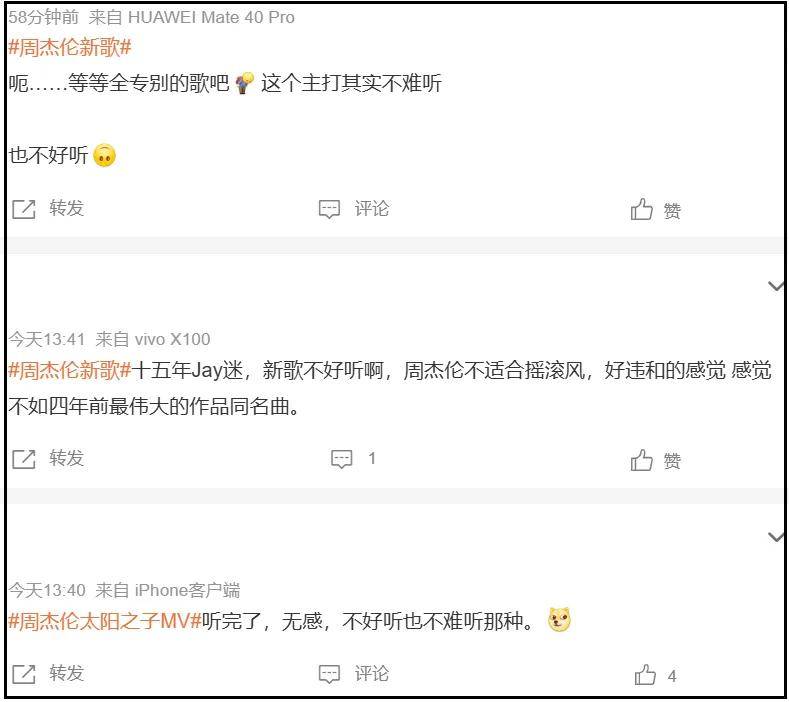Click 转发 label on first post

(x=67, y=208)
